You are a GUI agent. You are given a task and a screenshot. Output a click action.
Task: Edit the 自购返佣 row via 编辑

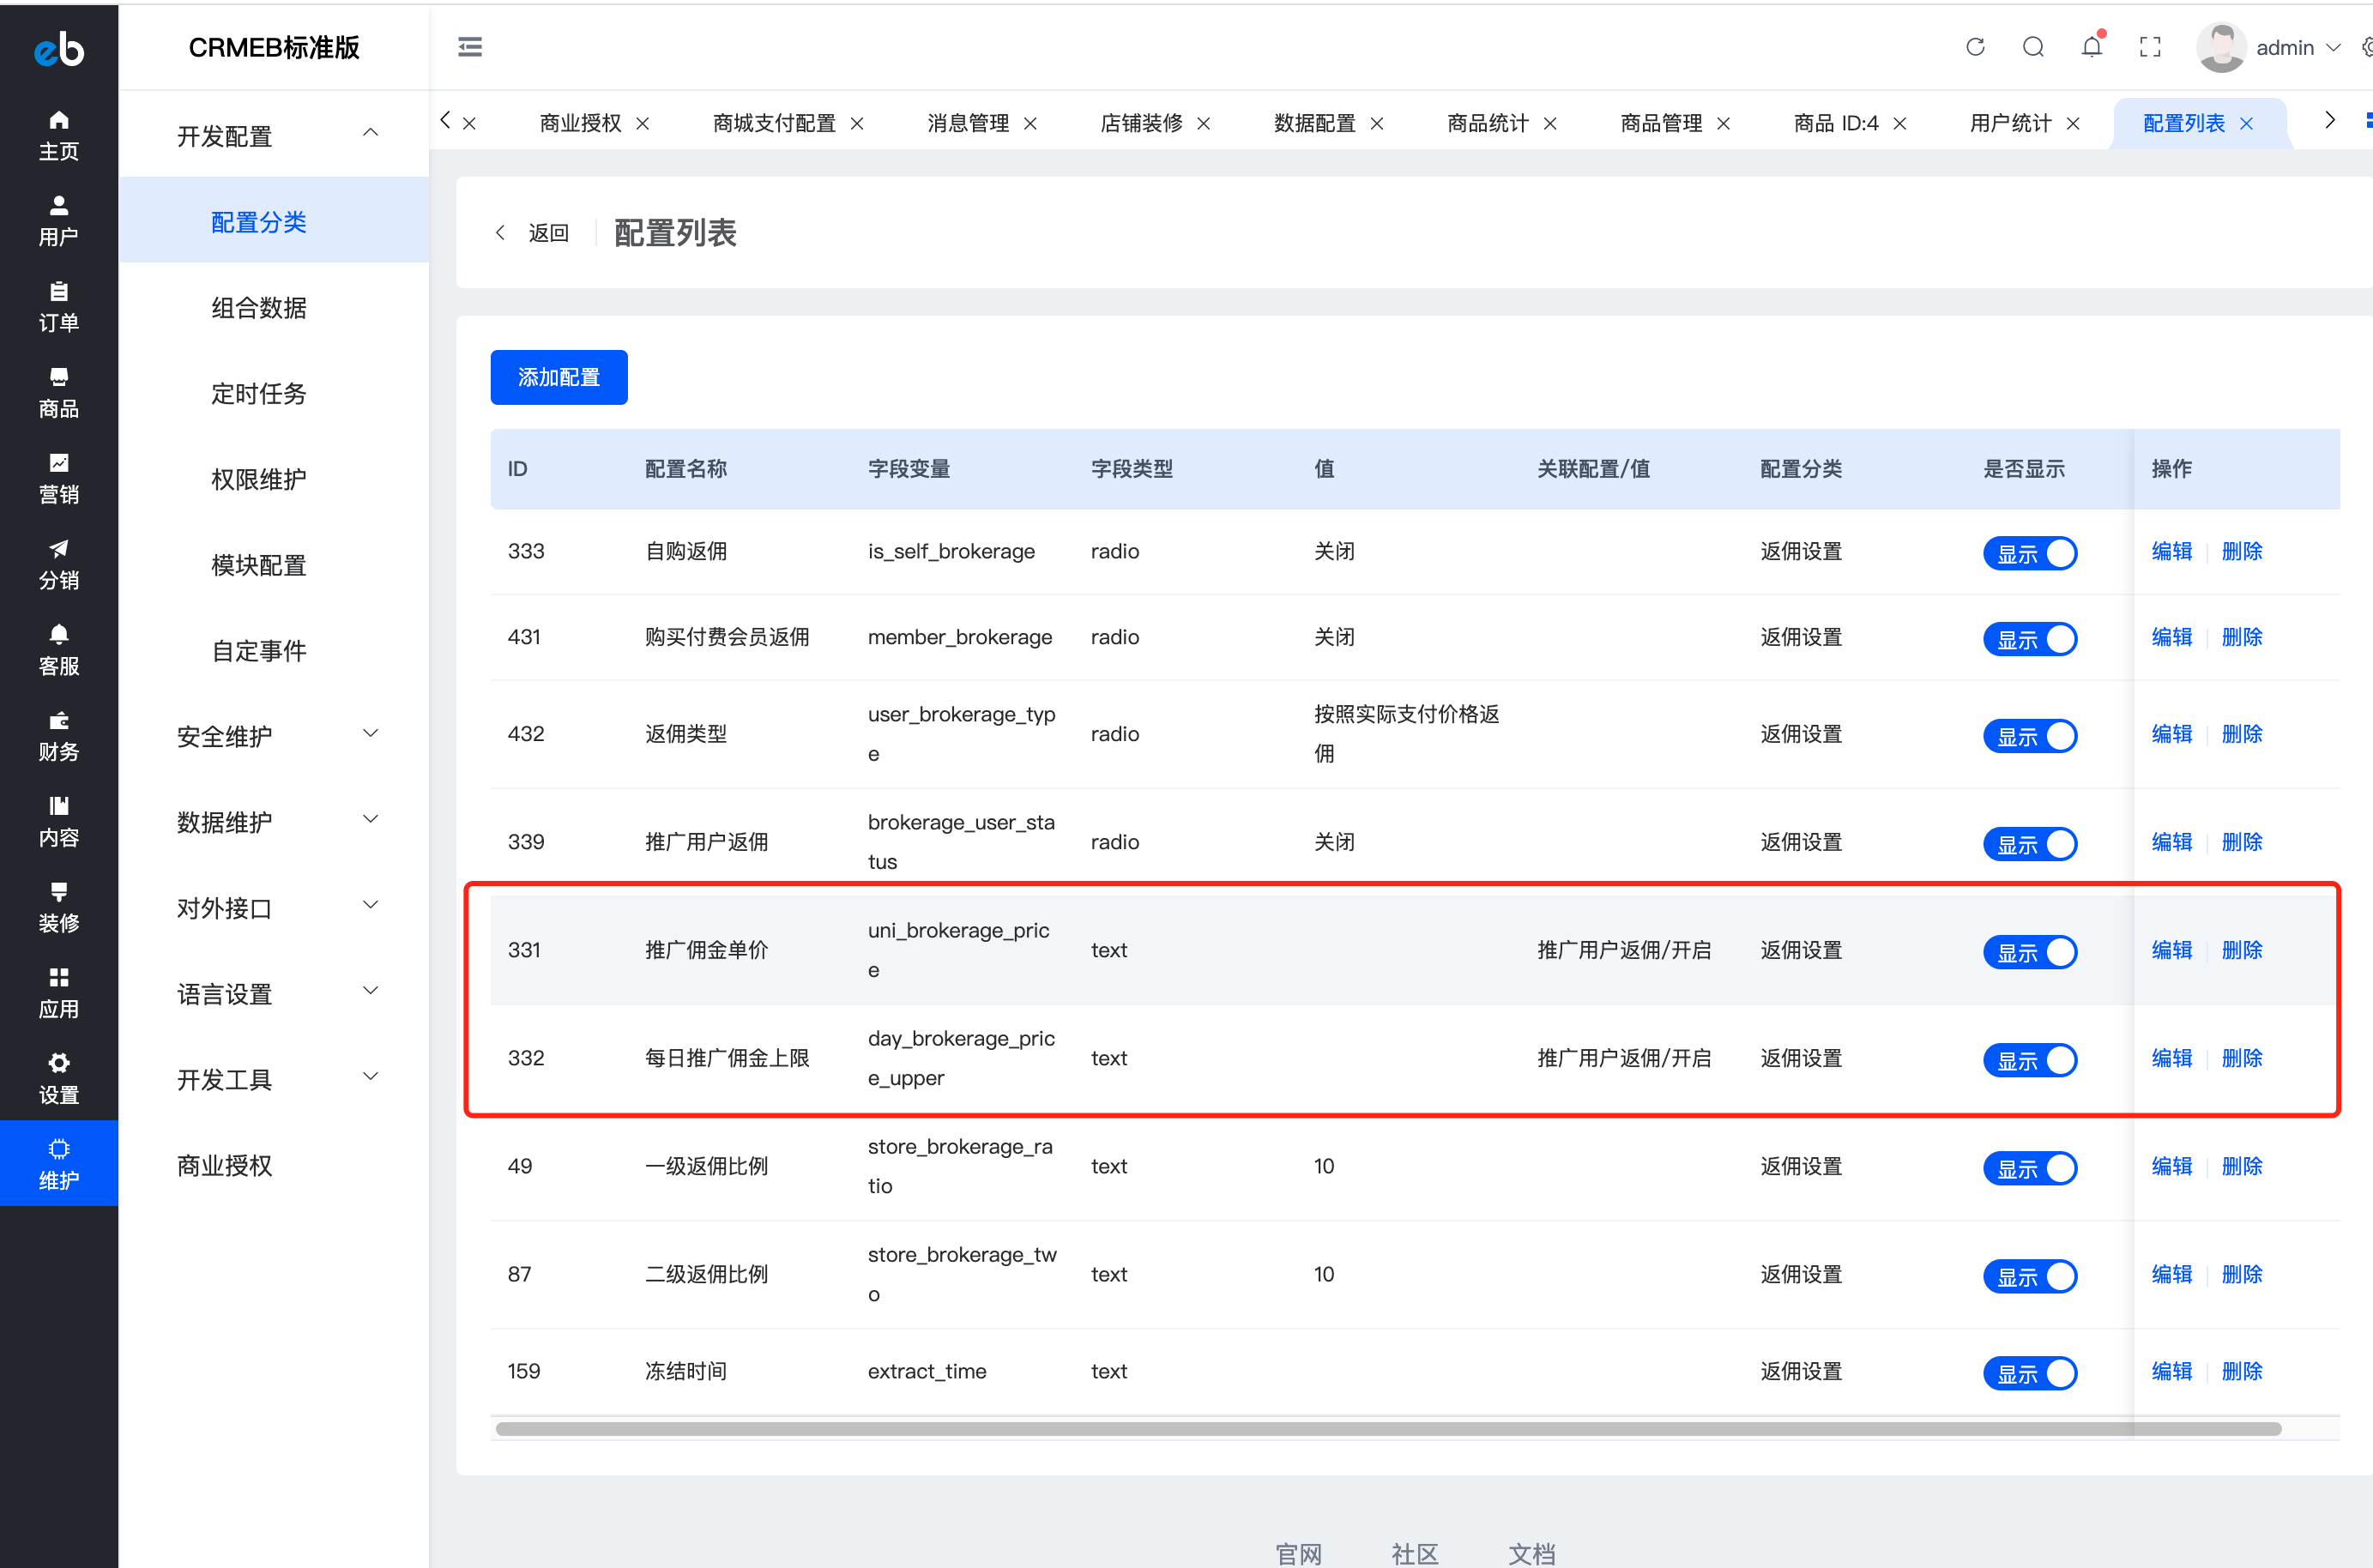2171,551
